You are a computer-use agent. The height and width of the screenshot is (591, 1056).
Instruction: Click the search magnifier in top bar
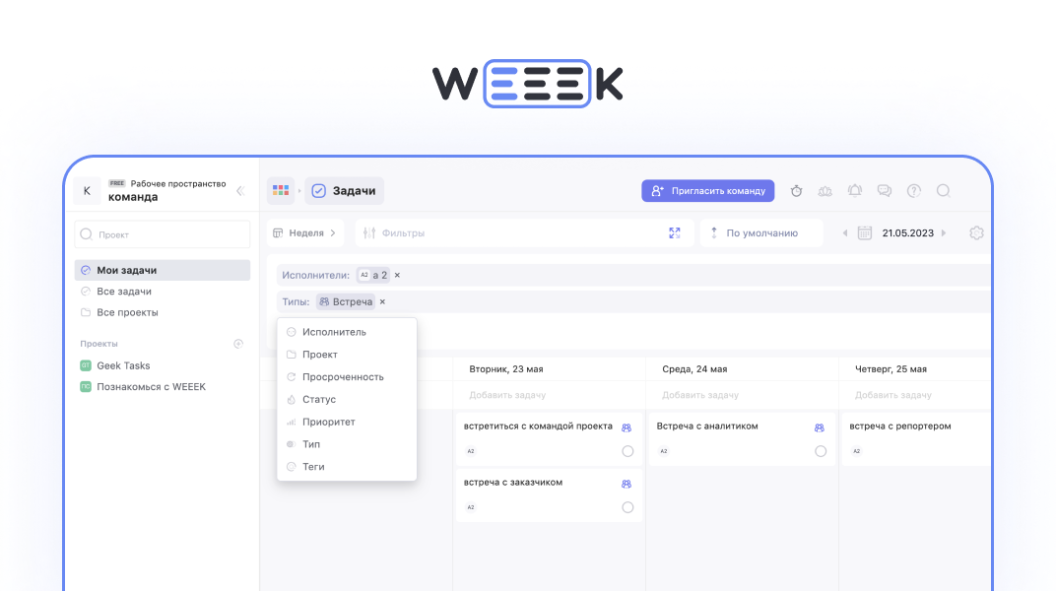(943, 191)
